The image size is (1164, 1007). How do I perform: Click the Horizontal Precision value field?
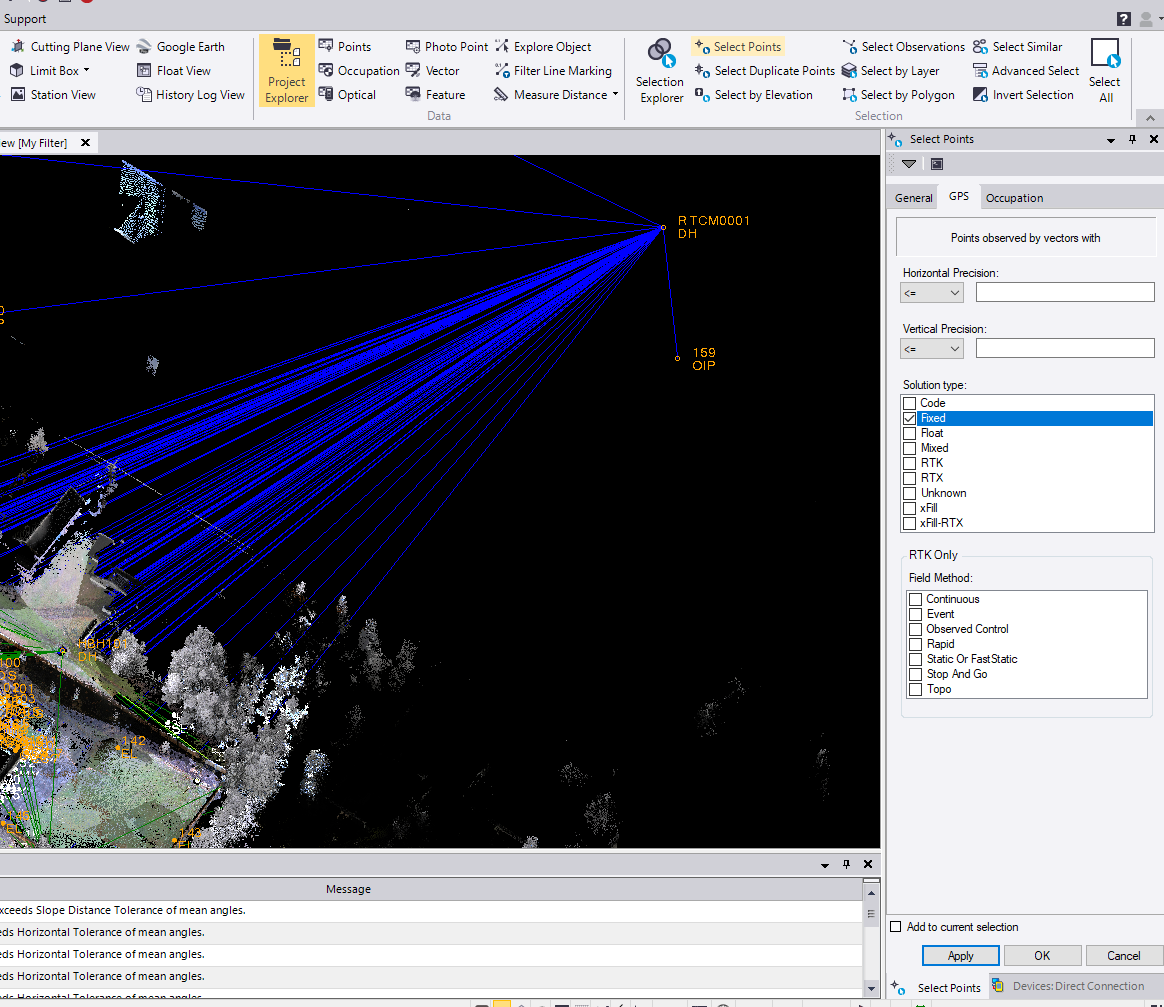point(1064,292)
